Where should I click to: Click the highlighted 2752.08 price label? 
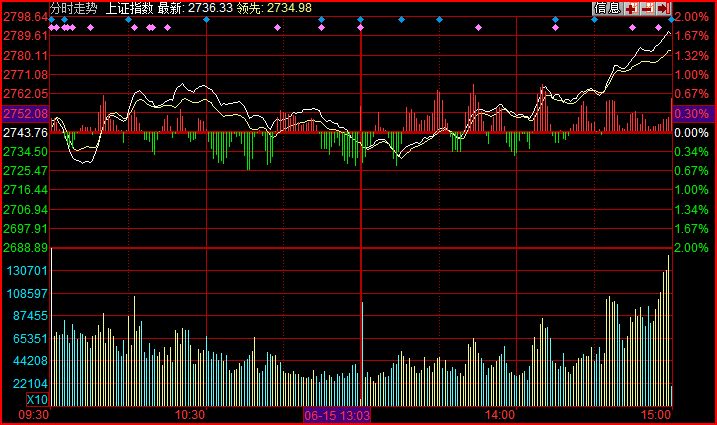[24, 113]
